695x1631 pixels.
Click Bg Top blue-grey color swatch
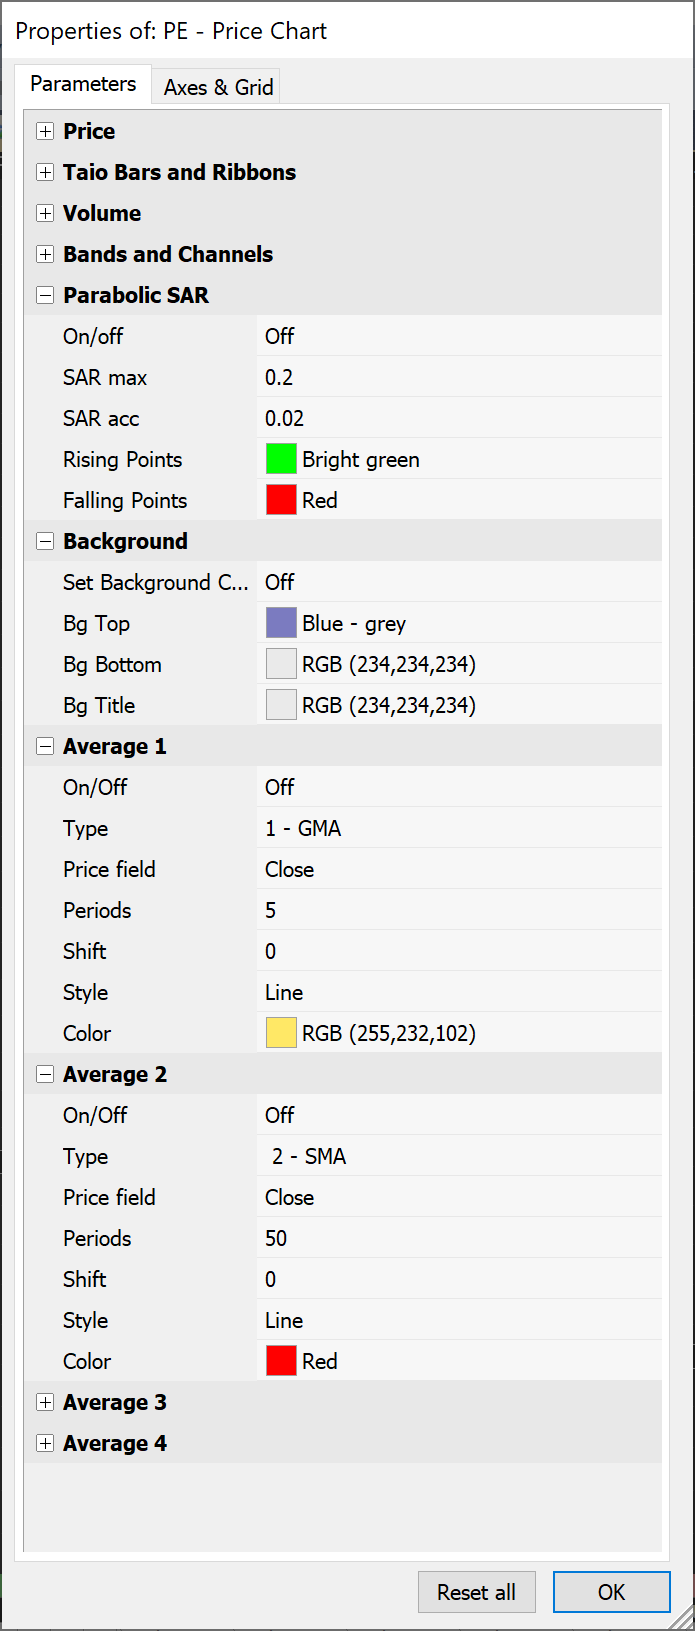(x=281, y=623)
